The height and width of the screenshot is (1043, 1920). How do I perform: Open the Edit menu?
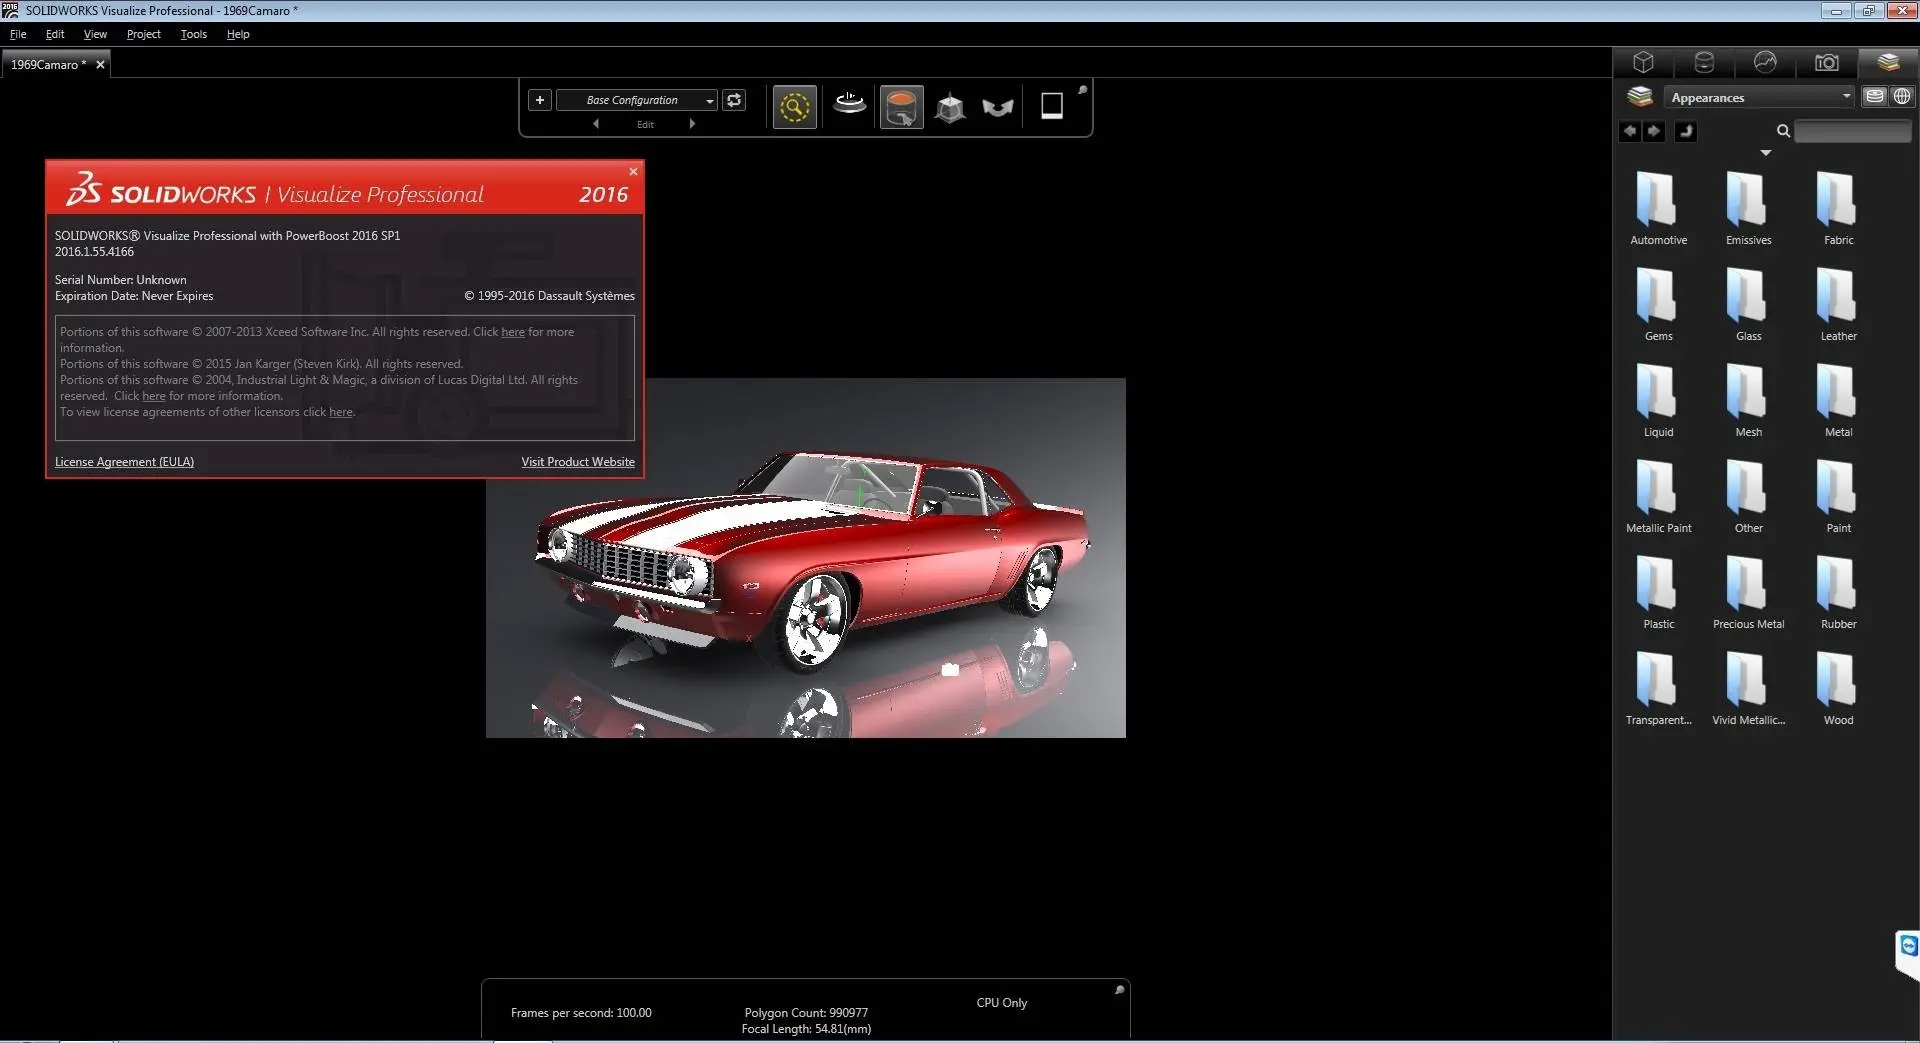coord(55,34)
